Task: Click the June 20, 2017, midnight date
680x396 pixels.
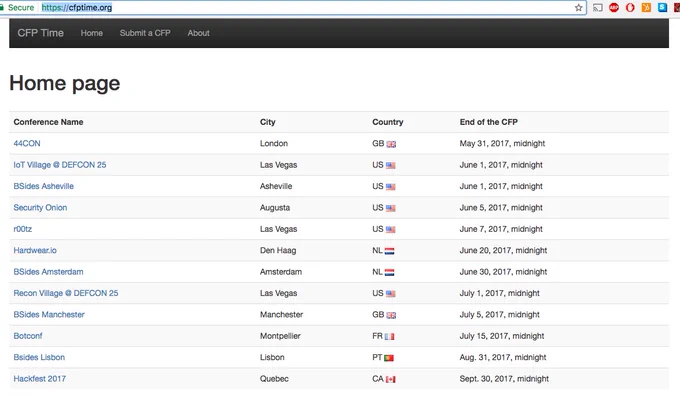Action: coord(503,250)
